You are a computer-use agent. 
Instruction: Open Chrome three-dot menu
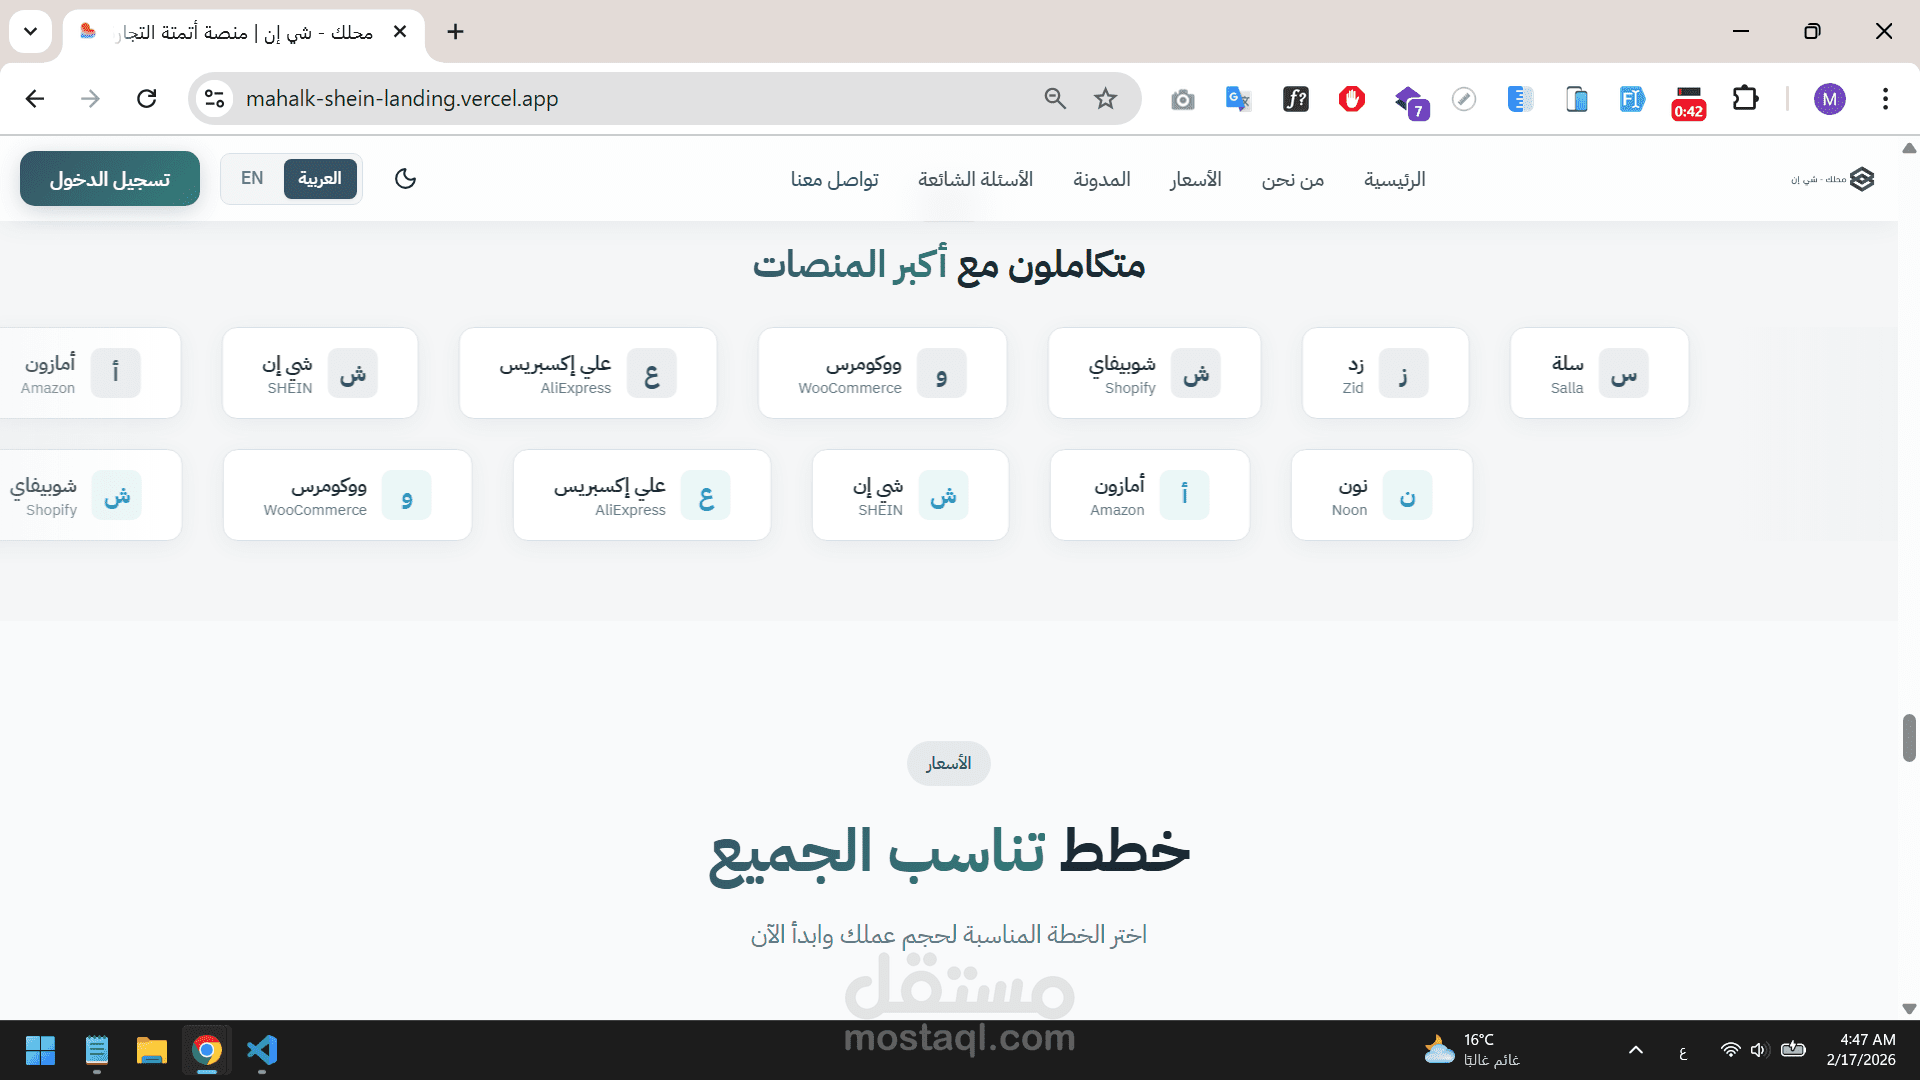pyautogui.click(x=1885, y=99)
